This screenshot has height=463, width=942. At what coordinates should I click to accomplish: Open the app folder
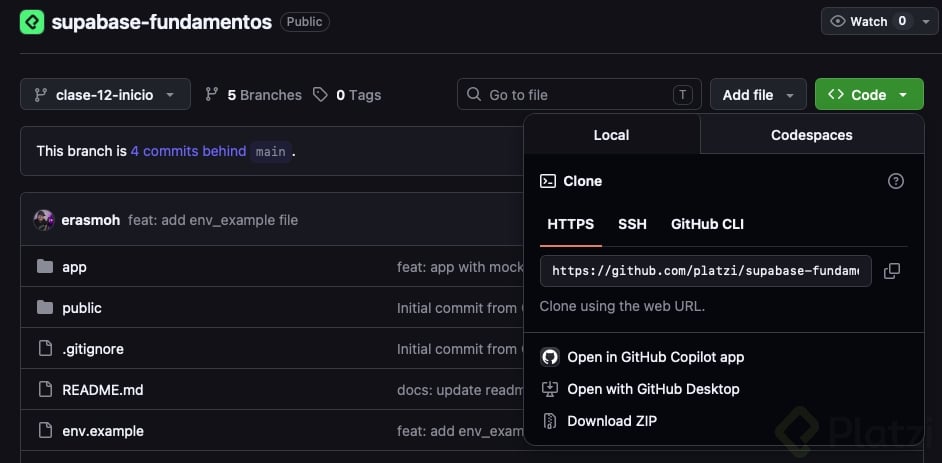(x=74, y=267)
